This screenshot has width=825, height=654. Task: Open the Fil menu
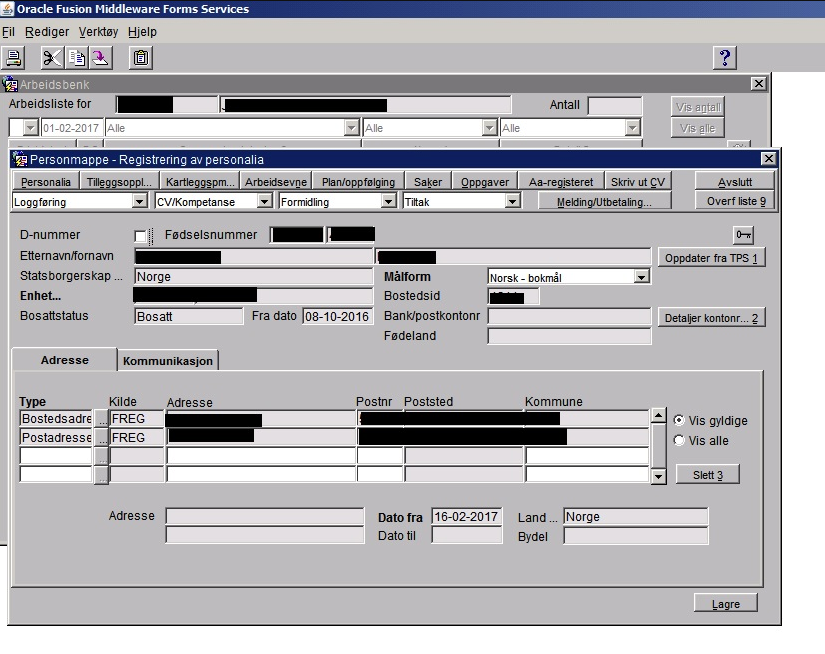tap(8, 32)
